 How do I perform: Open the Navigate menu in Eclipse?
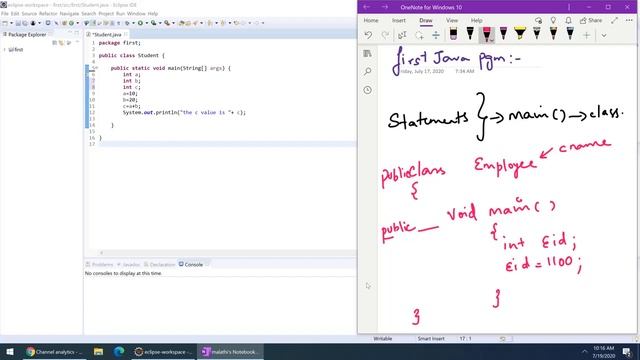pyautogui.click(x=69, y=13)
